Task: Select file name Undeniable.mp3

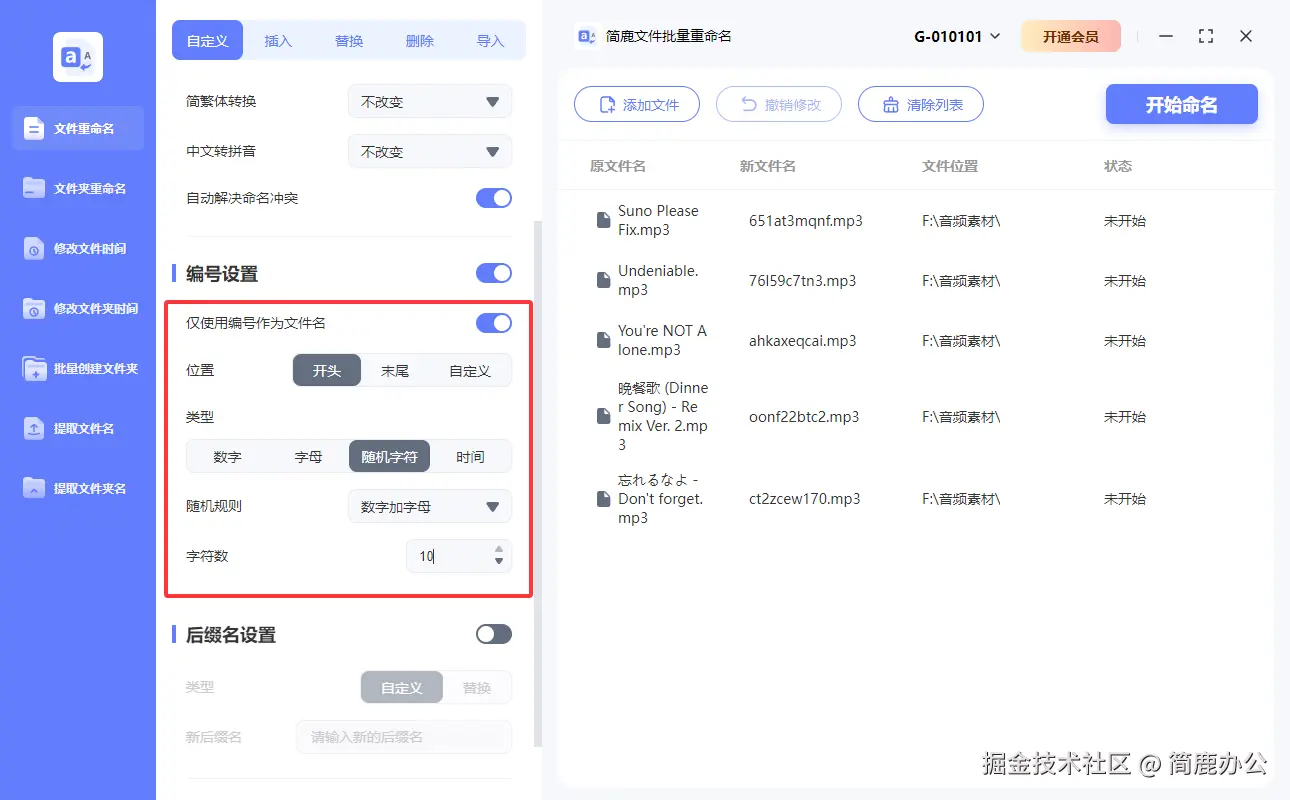Action: pos(658,280)
